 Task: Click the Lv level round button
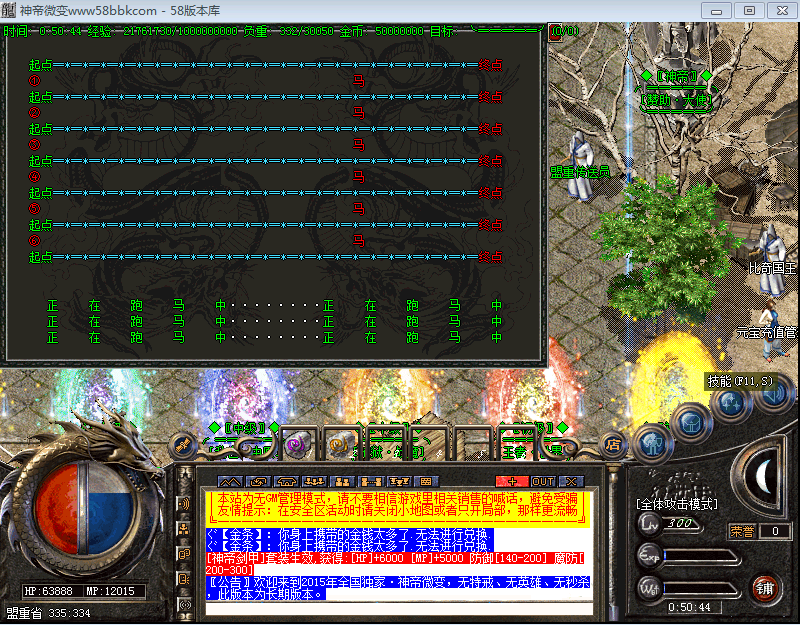tap(650, 524)
